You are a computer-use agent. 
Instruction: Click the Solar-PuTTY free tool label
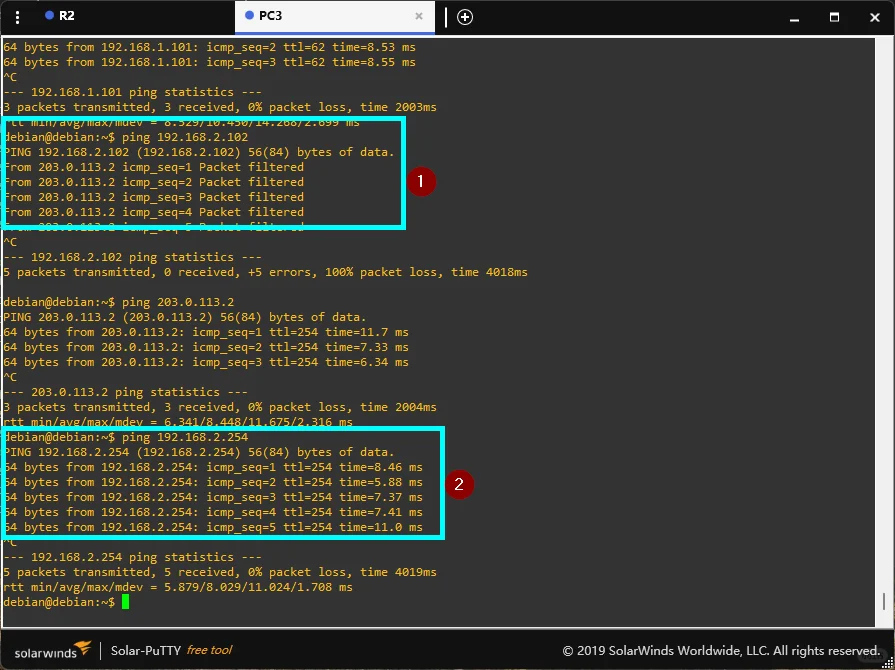pyautogui.click(x=171, y=650)
